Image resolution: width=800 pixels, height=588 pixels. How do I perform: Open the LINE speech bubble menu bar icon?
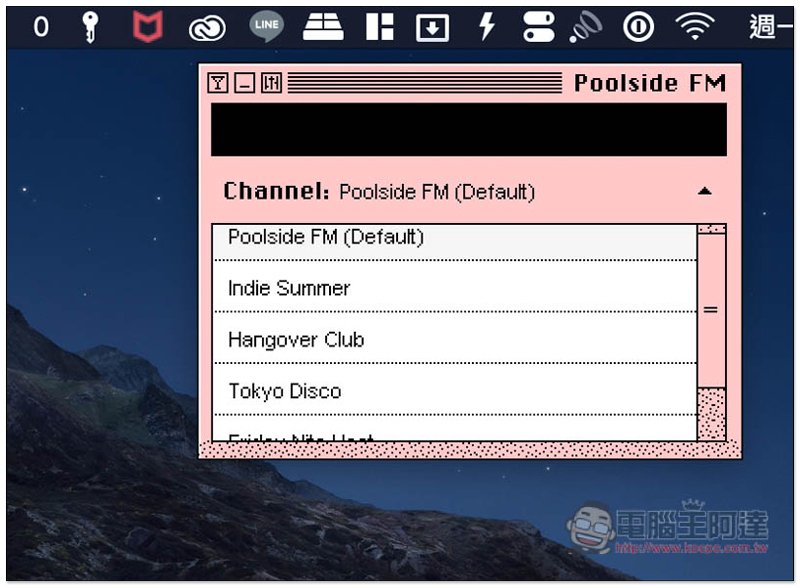(x=267, y=27)
